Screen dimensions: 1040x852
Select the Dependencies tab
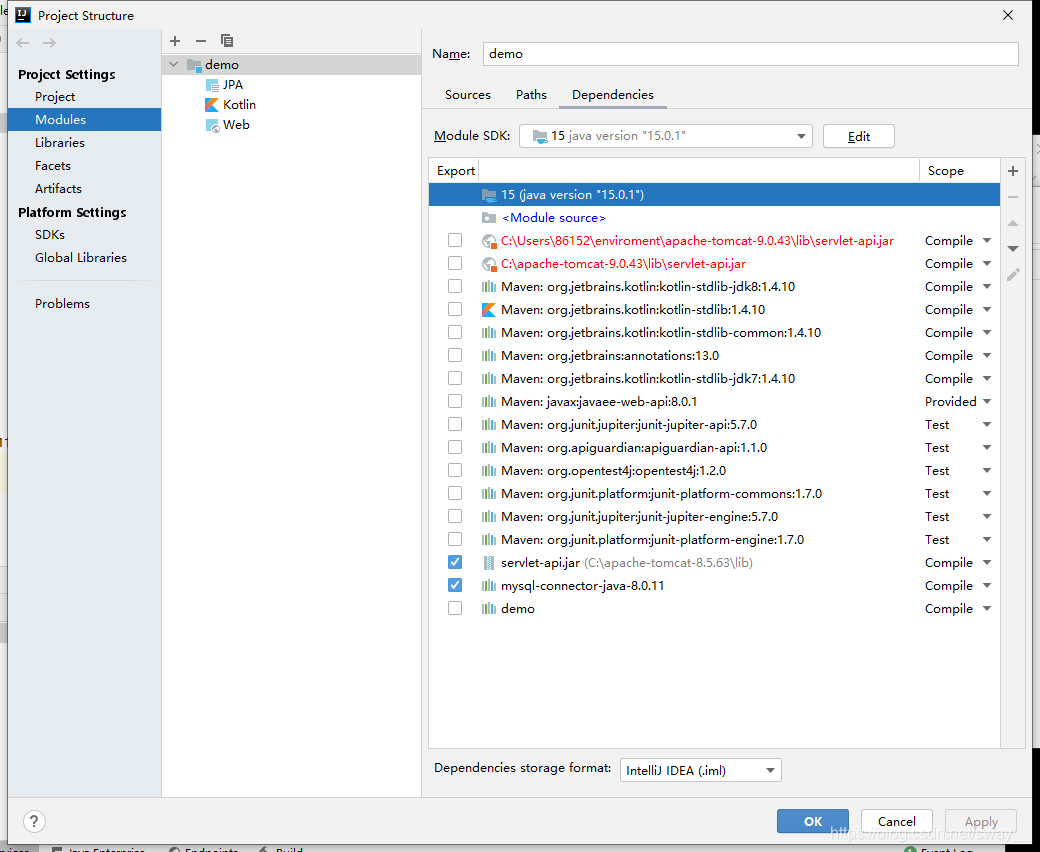tap(613, 95)
